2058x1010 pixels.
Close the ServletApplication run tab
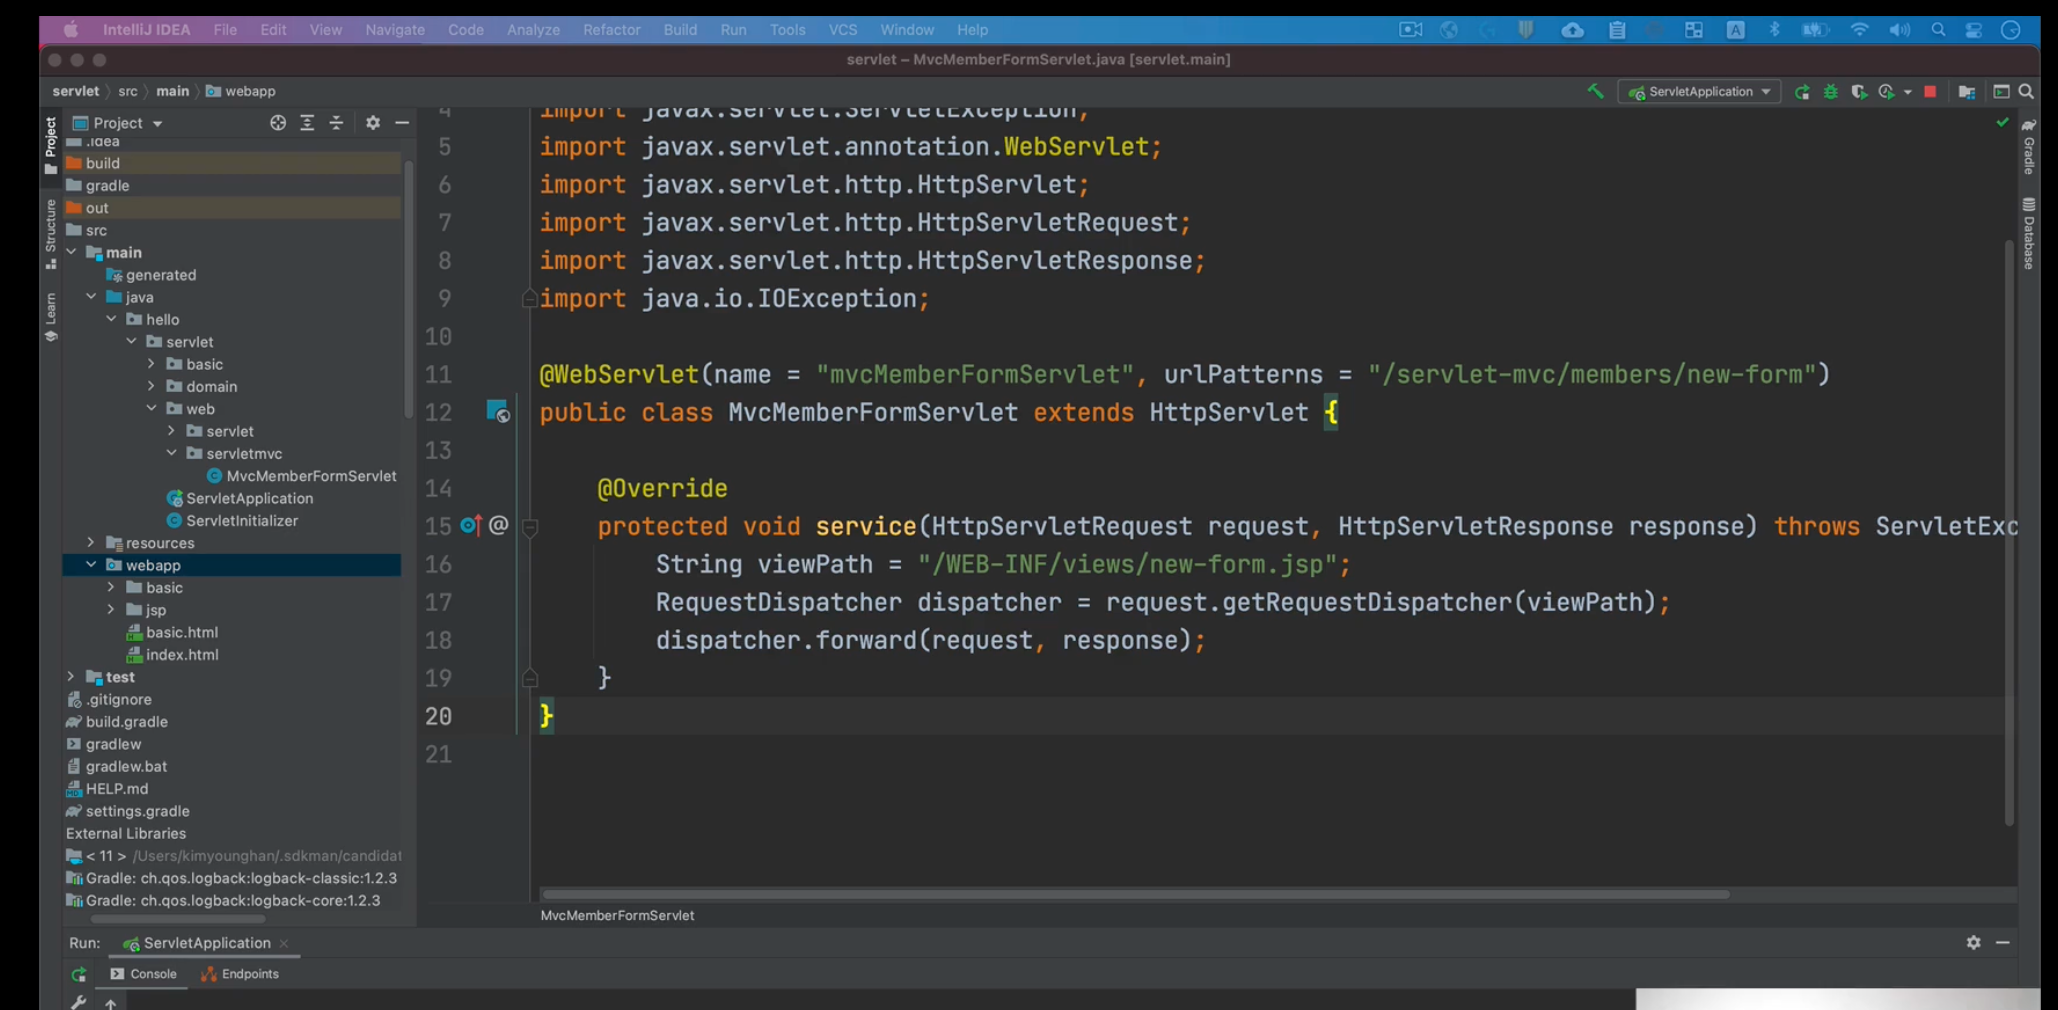click(284, 943)
